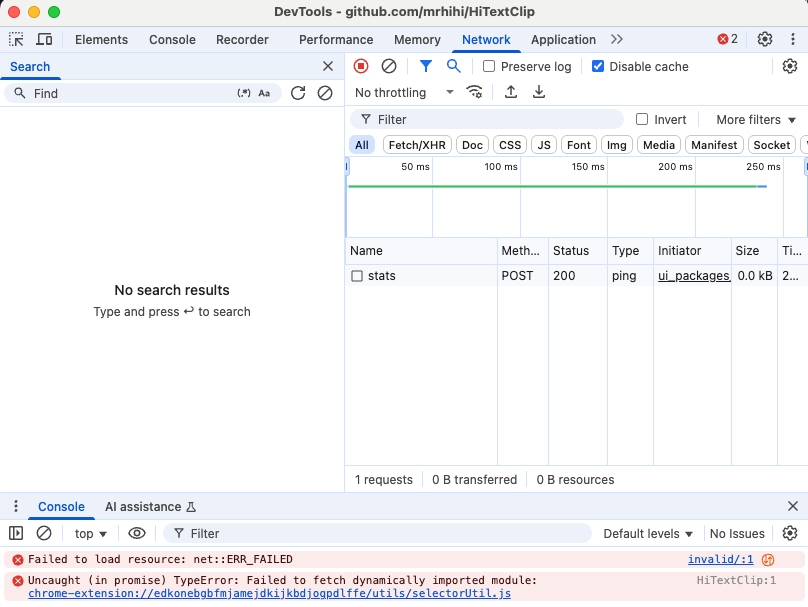This screenshot has width=808, height=607.
Task: Uncheck the Disable cache checkbox
Action: pyautogui.click(x=598, y=66)
